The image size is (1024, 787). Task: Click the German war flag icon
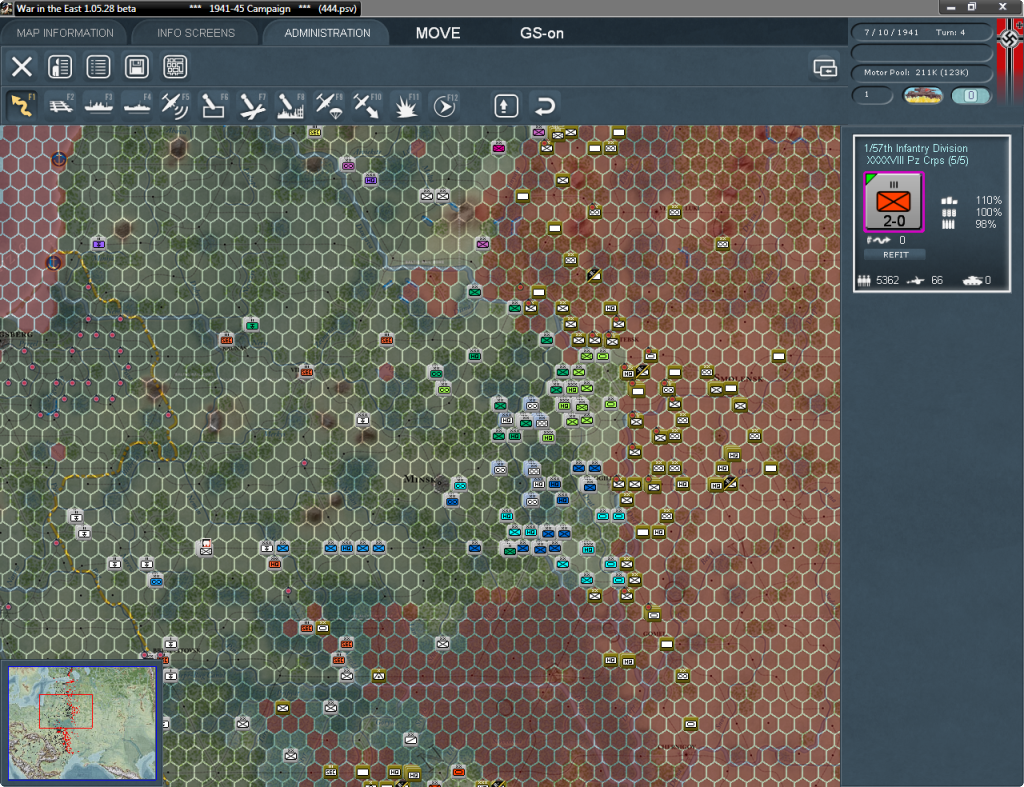1010,60
